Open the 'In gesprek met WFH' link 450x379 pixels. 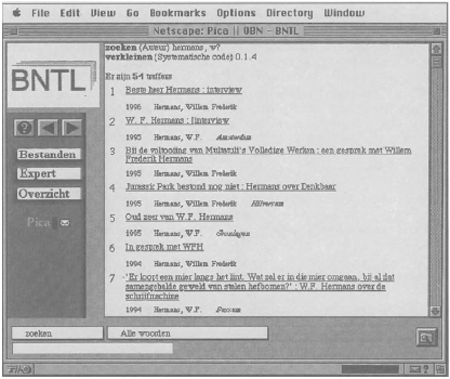pos(164,247)
